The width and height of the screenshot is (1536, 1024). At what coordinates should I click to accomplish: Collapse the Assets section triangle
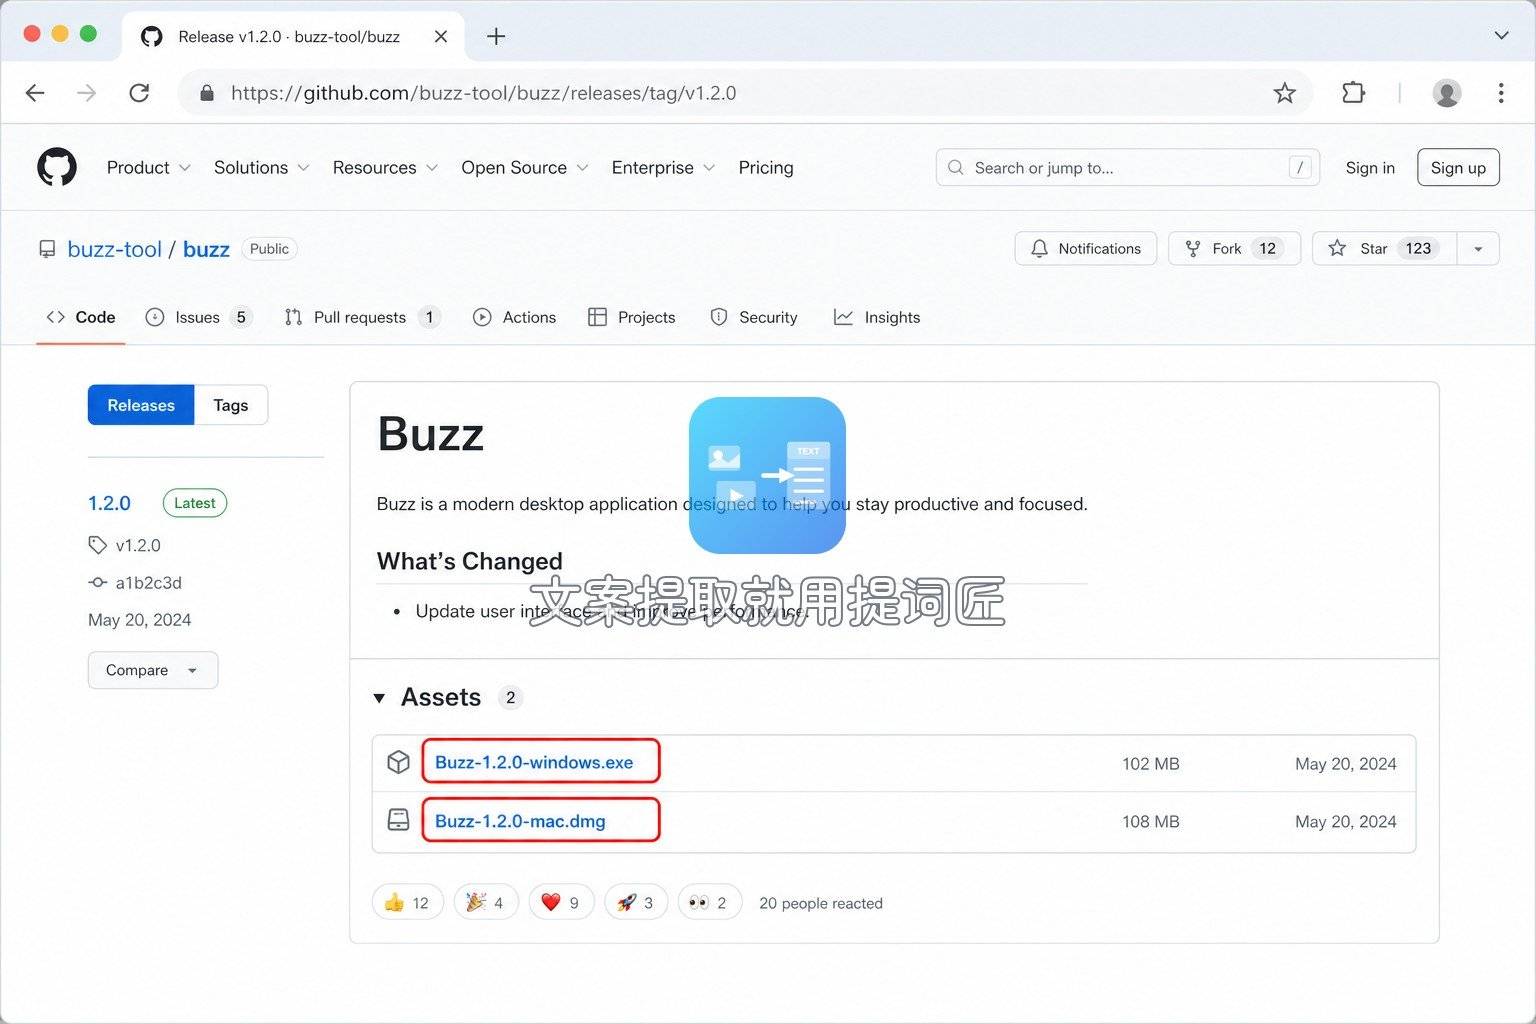(x=379, y=698)
